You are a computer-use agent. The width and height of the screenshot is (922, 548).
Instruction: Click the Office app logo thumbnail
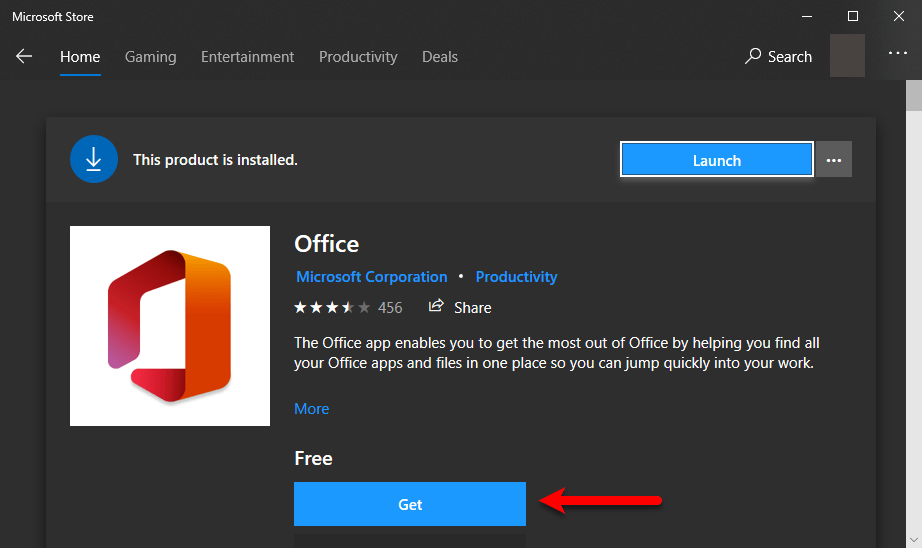pyautogui.click(x=170, y=326)
